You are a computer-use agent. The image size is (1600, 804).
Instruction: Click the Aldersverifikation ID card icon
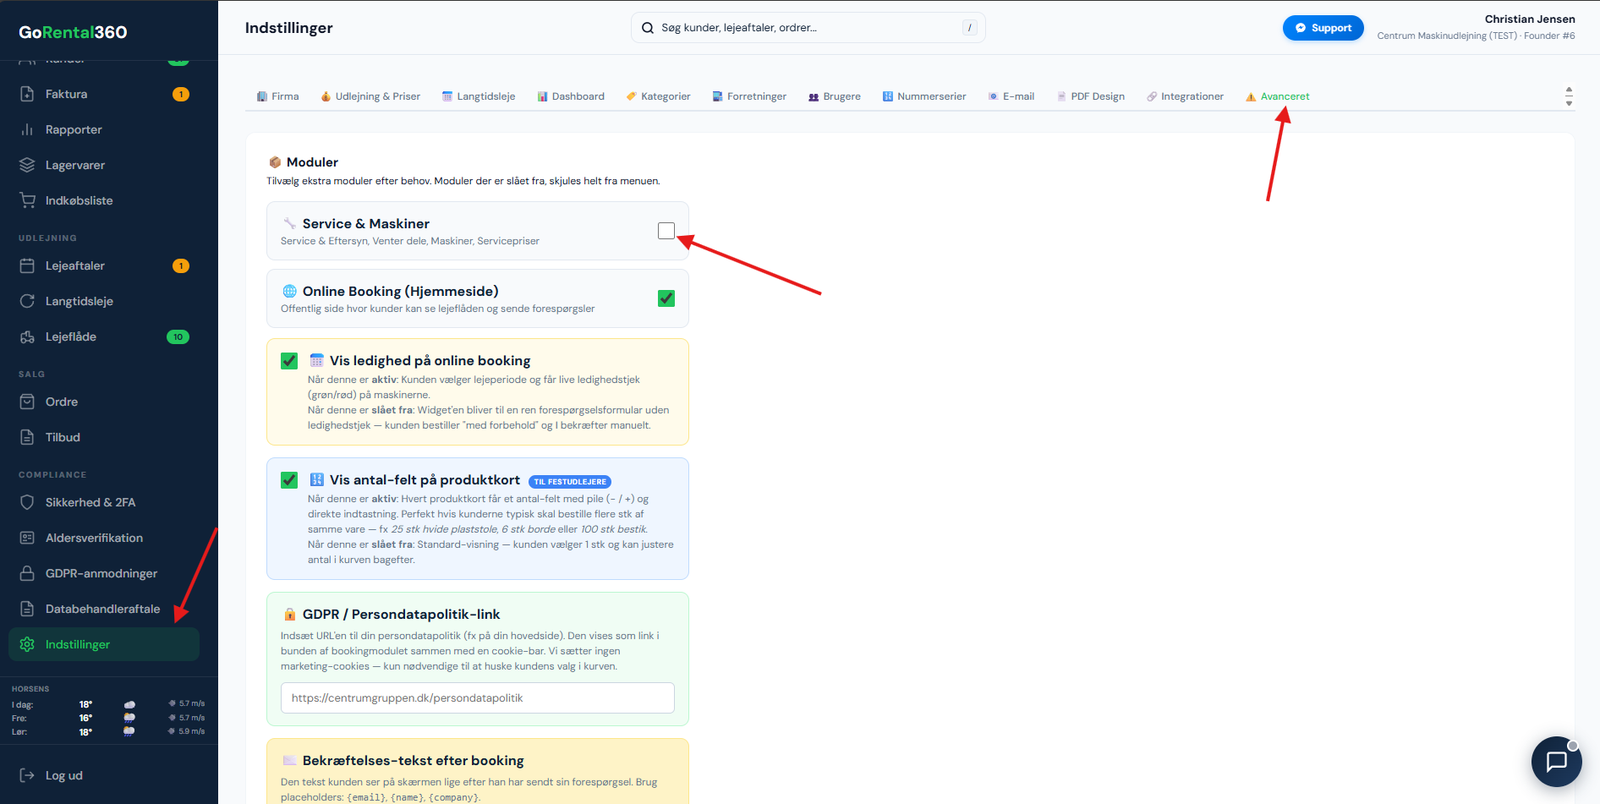pos(27,538)
